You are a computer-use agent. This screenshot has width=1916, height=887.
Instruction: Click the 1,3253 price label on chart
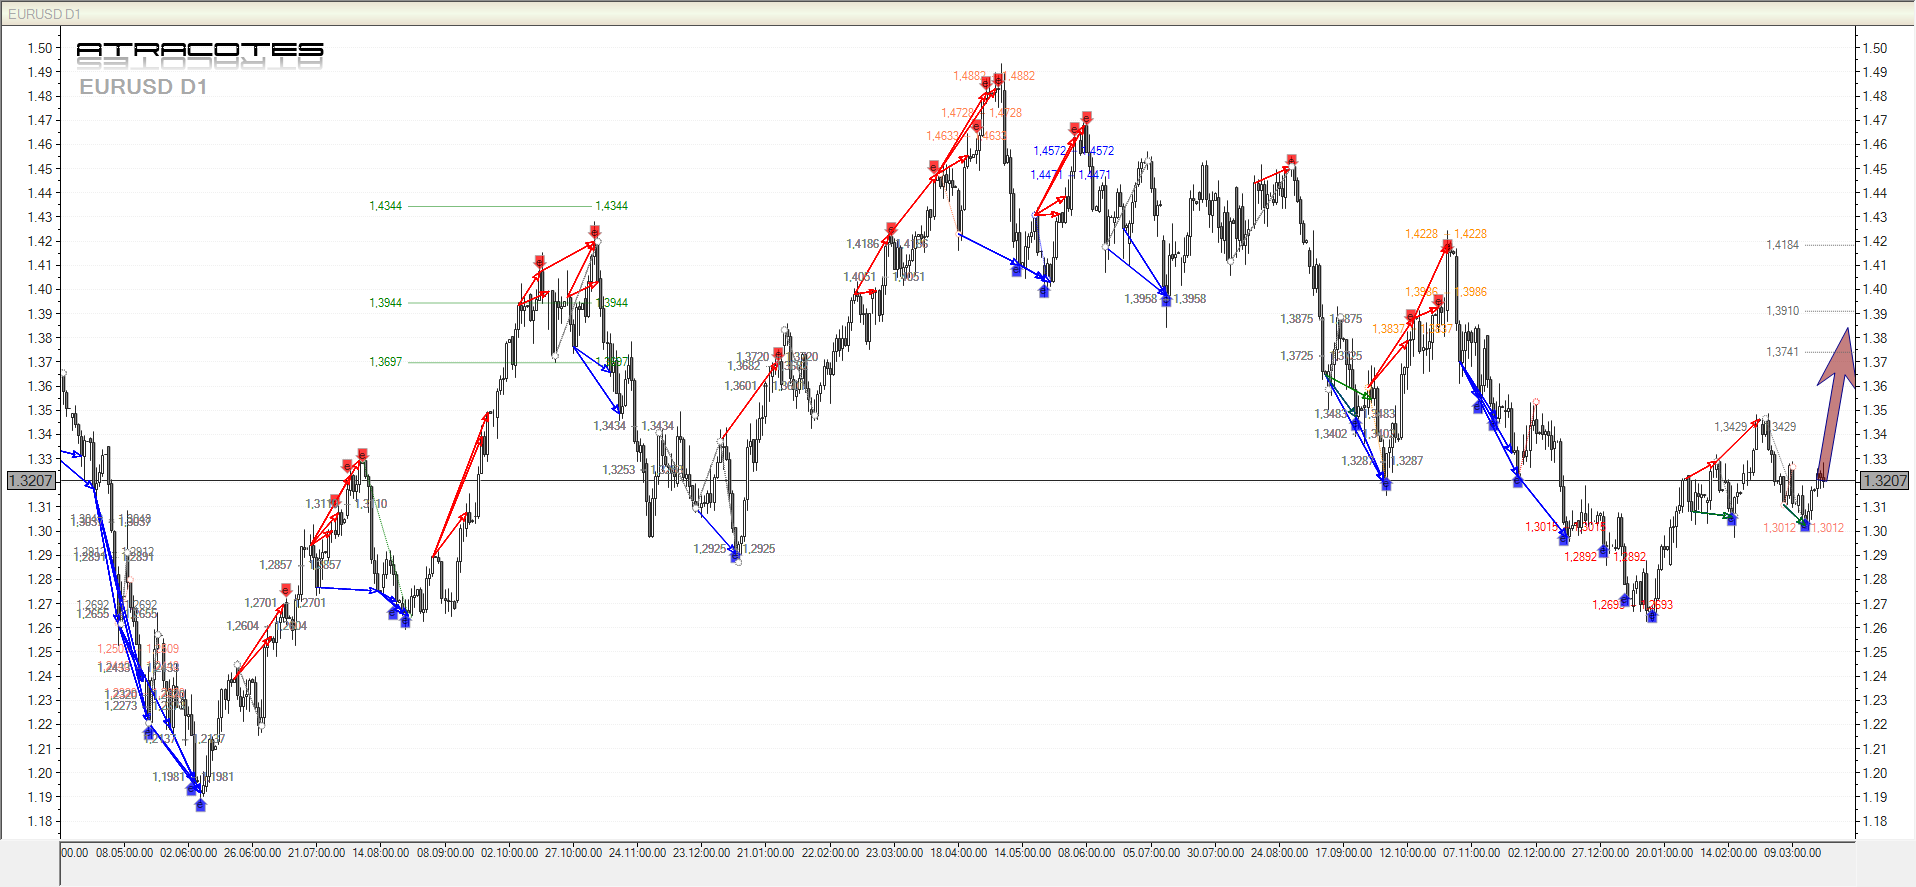618,470
